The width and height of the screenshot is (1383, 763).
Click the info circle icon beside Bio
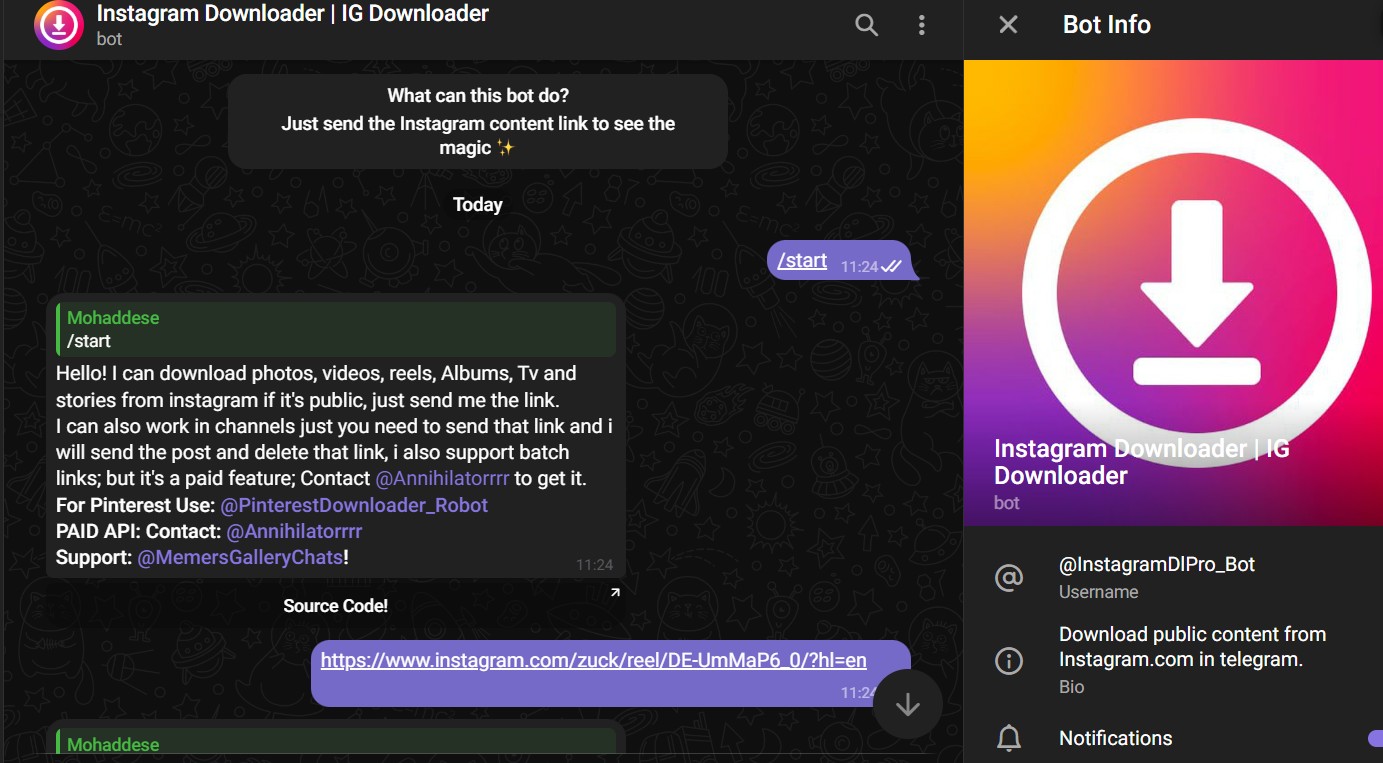pos(1009,660)
